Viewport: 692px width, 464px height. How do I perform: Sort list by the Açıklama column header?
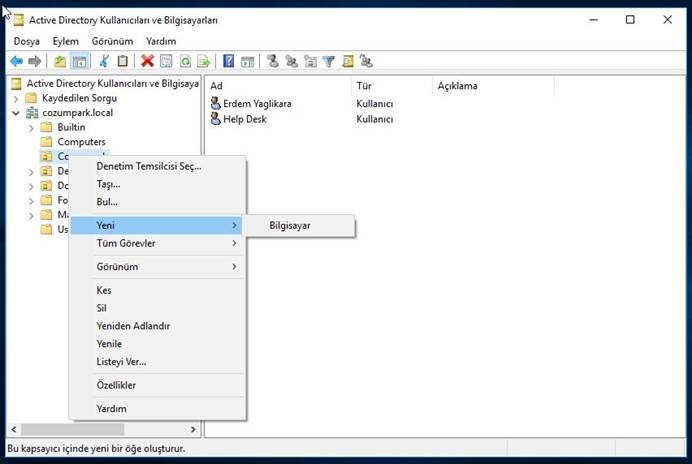coord(493,86)
